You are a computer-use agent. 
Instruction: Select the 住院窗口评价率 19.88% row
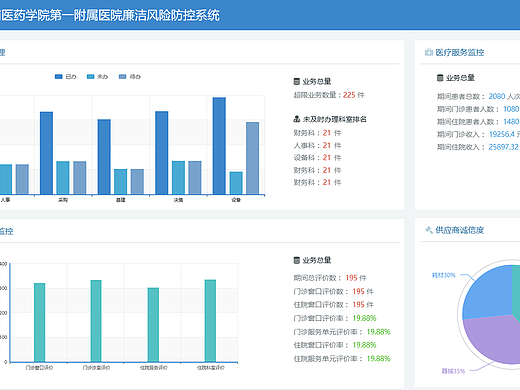[x=335, y=345]
